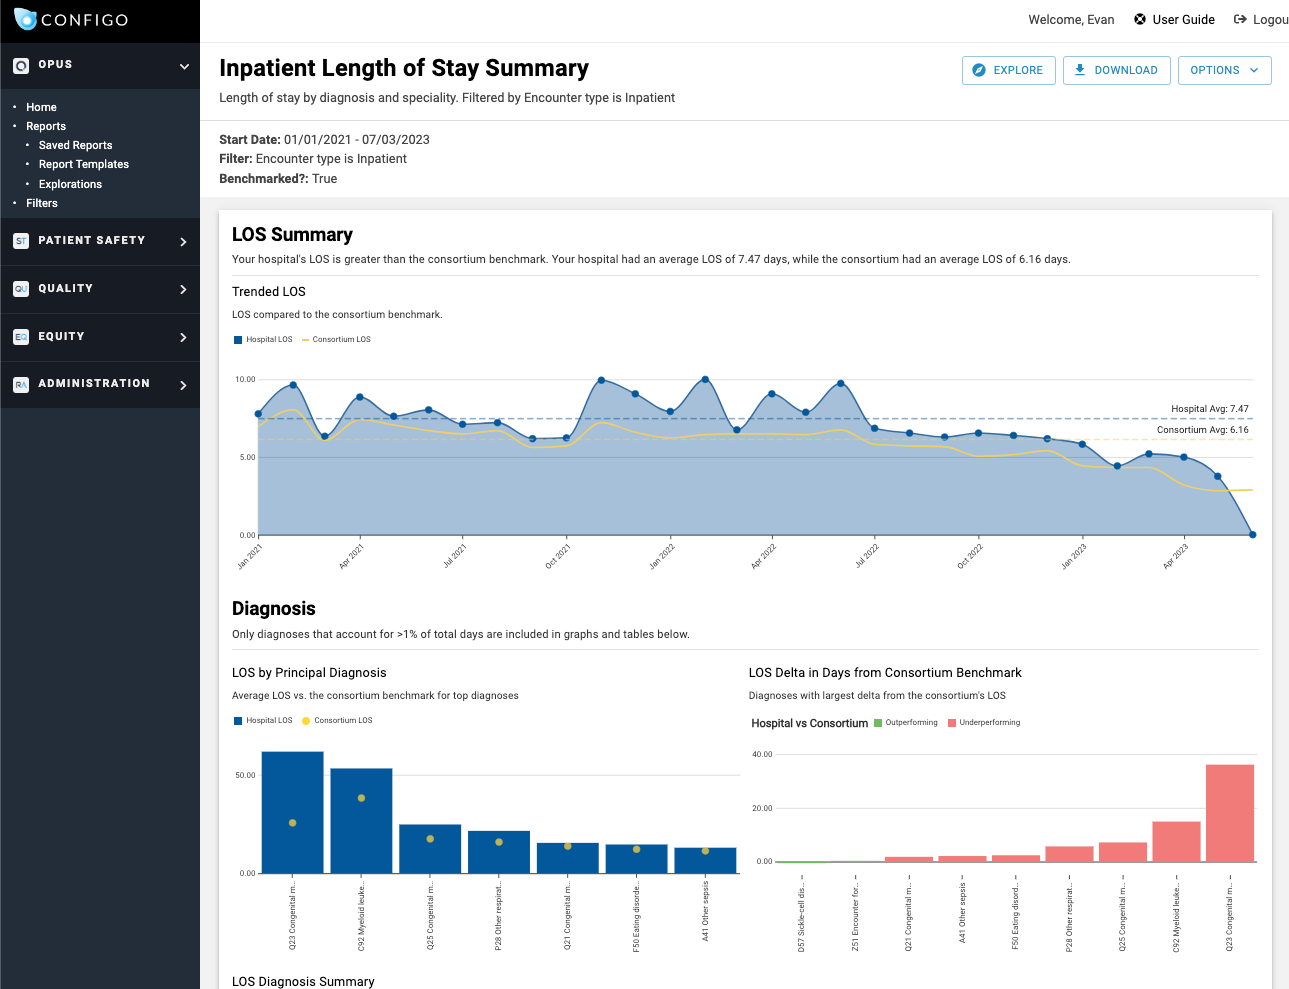This screenshot has height=989, width=1289.
Task: Click the Q23 Congenital red delta bar
Action: [x=1230, y=813]
